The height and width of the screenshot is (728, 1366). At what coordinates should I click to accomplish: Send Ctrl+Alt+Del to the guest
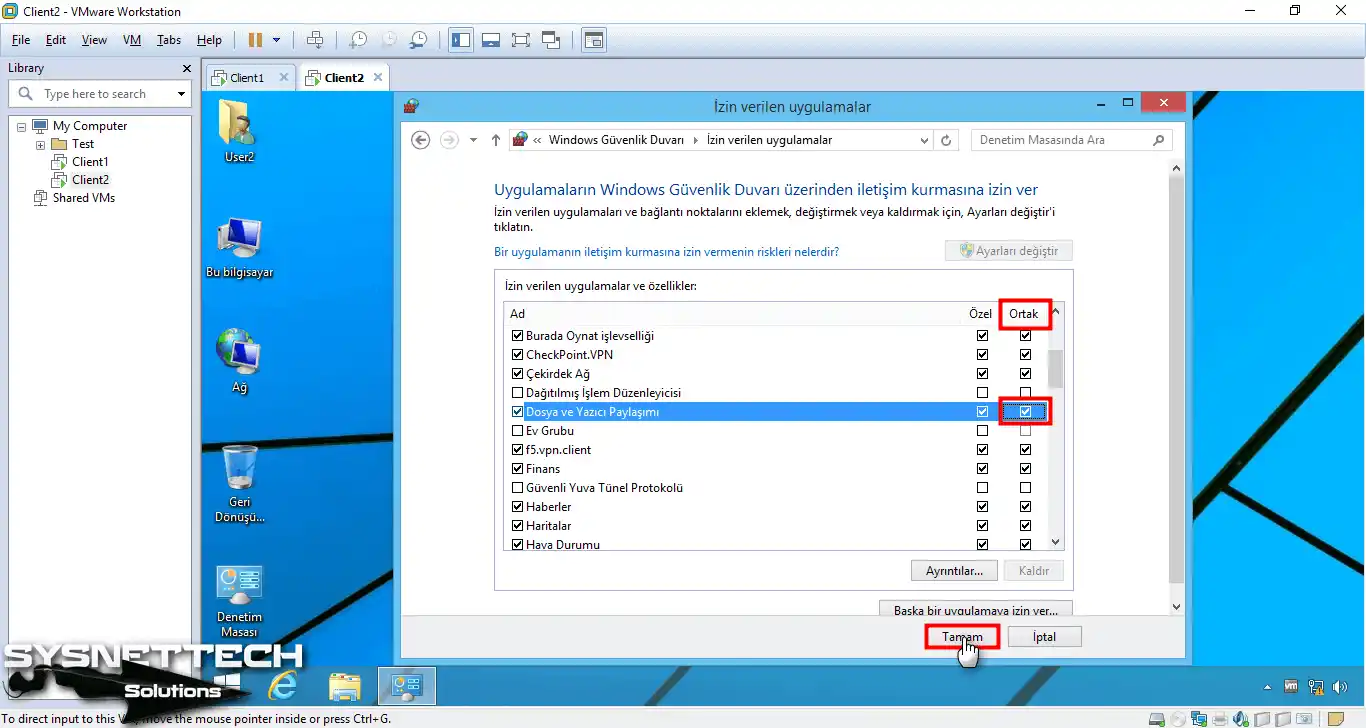[x=315, y=40]
